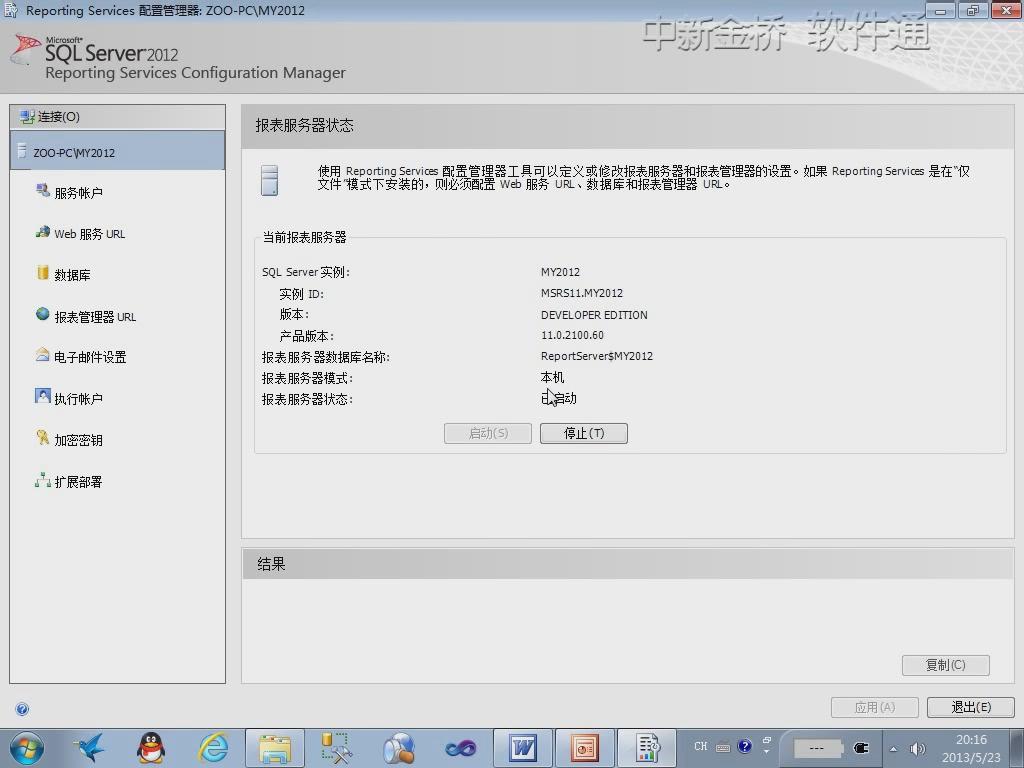This screenshot has width=1024, height=768.
Task: Open the 报表管理器 URL globe icon
Action: click(x=43, y=315)
